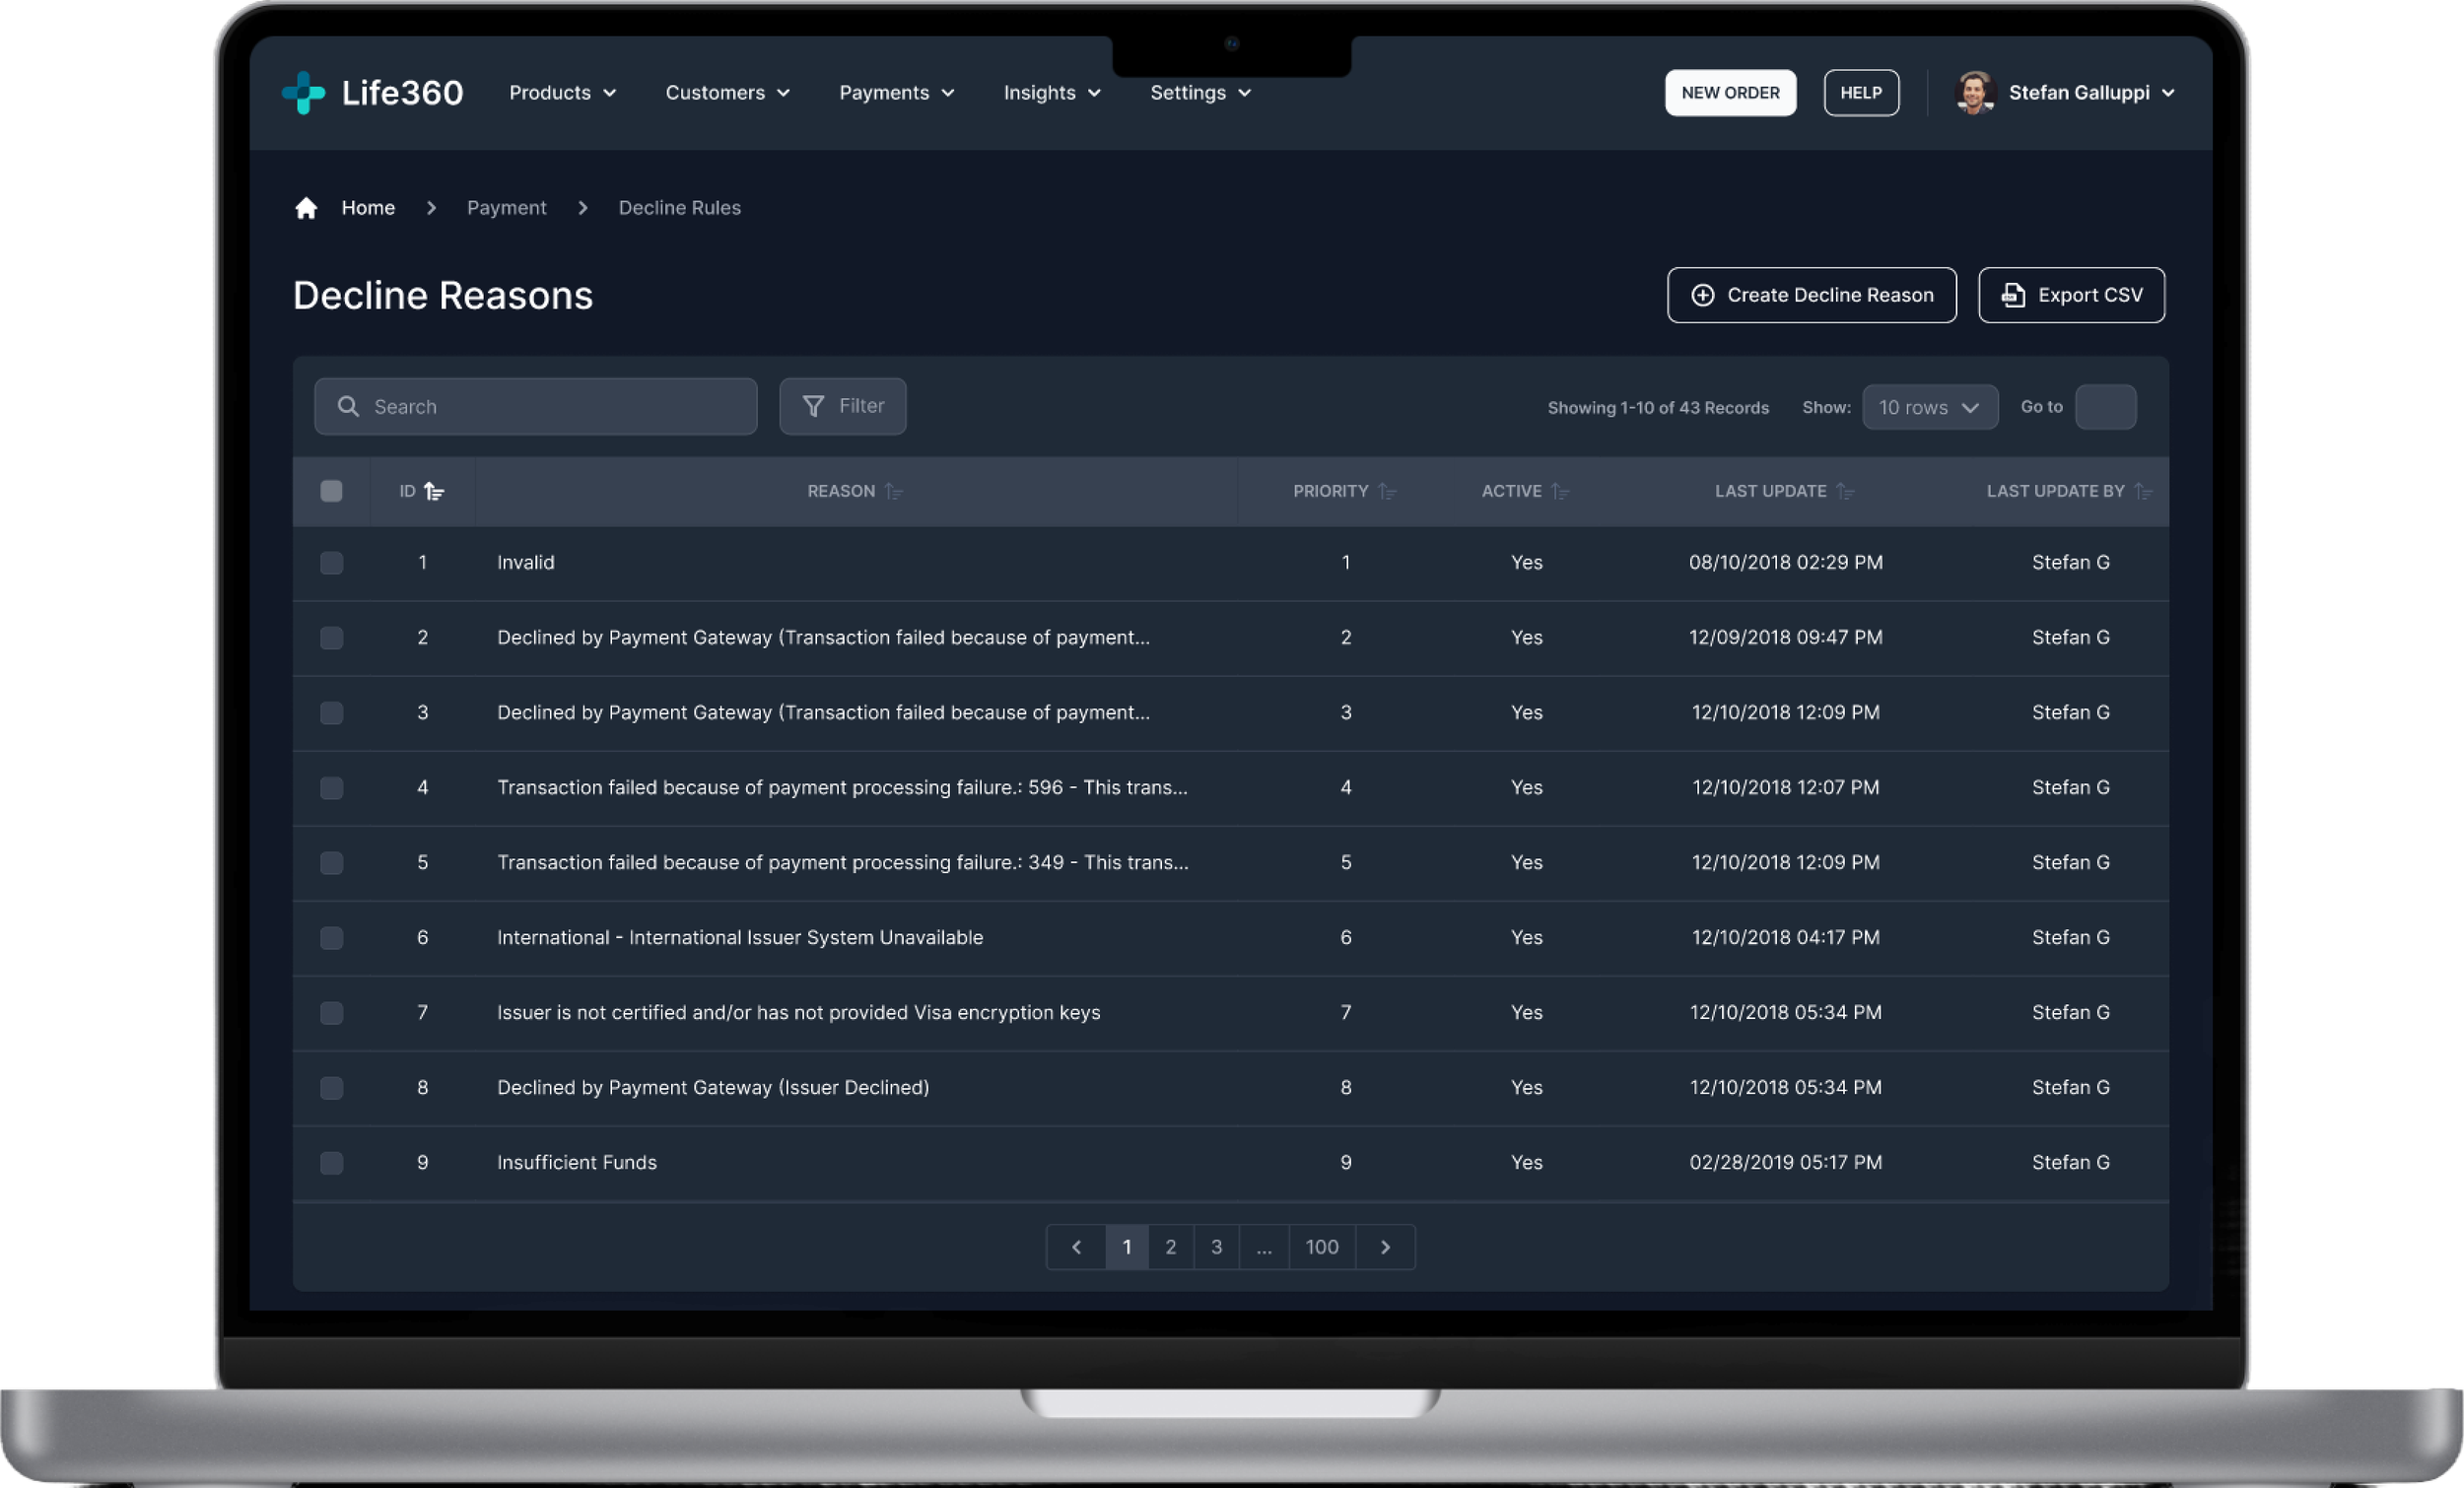2464x1488 pixels.
Task: Sort table by ID column icon
Action: [x=434, y=491]
